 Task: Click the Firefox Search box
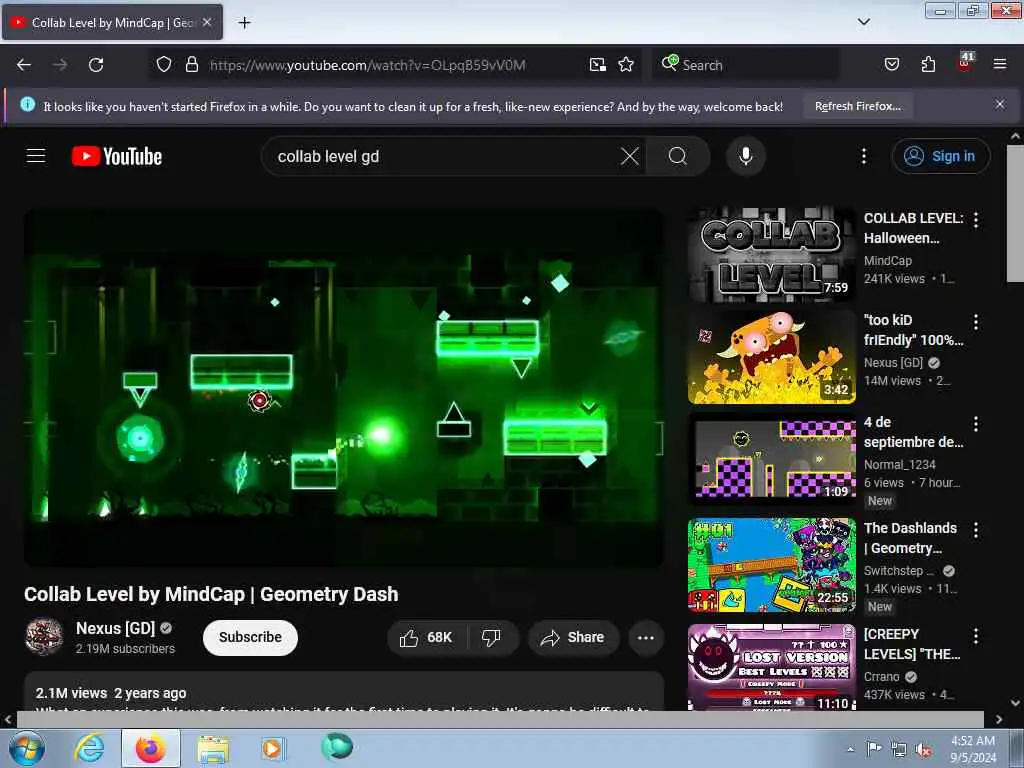coord(744,65)
